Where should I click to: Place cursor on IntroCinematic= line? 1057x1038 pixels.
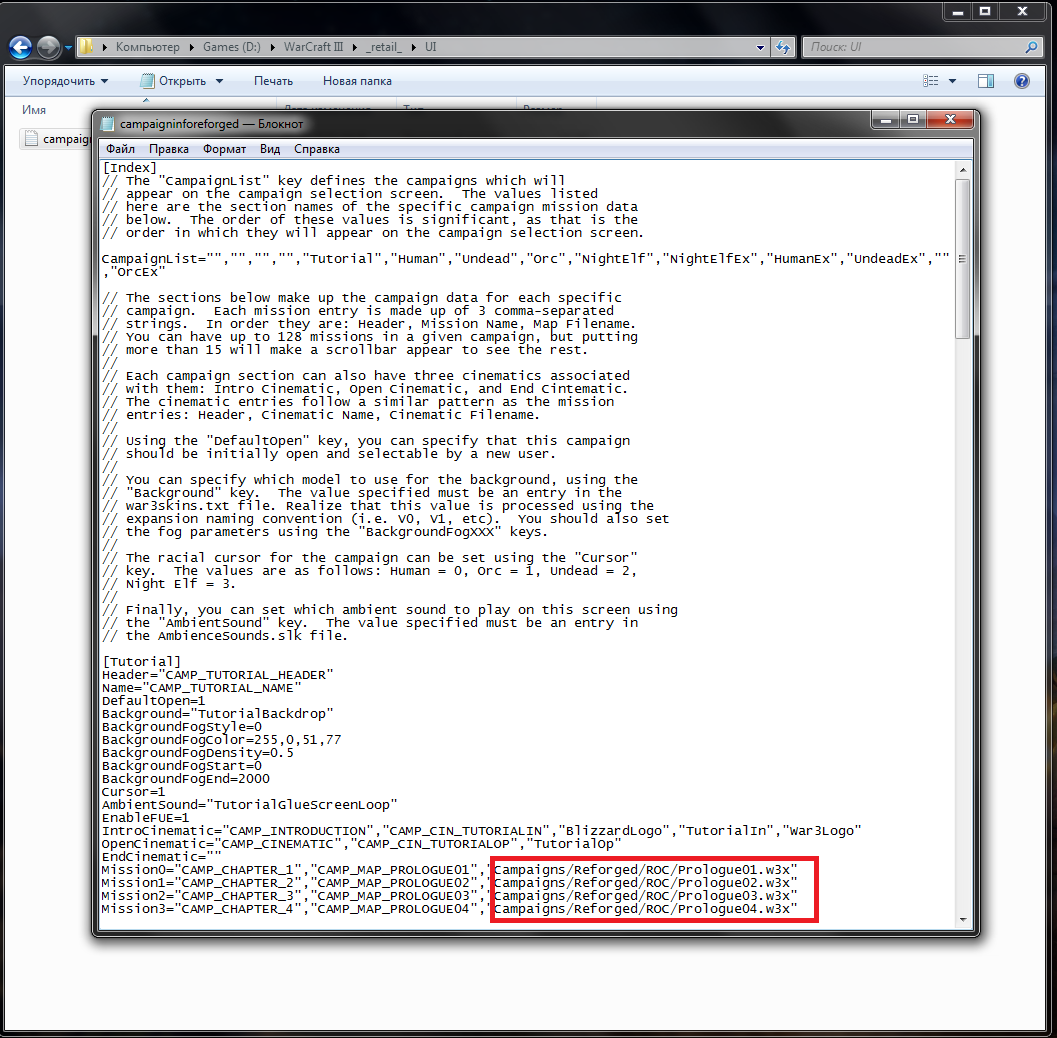[481, 831]
